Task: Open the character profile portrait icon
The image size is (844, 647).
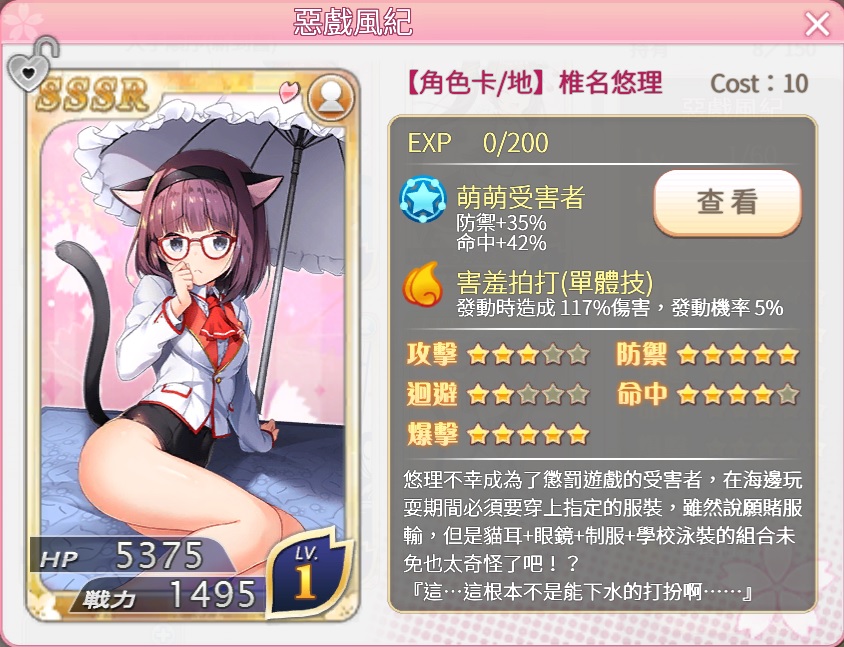Action: [x=330, y=98]
